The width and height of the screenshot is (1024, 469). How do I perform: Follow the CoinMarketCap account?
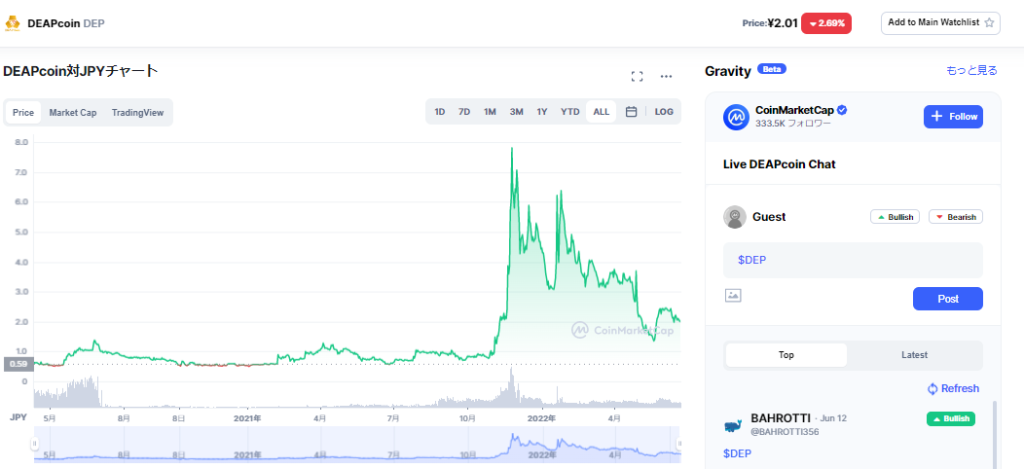click(x=953, y=117)
